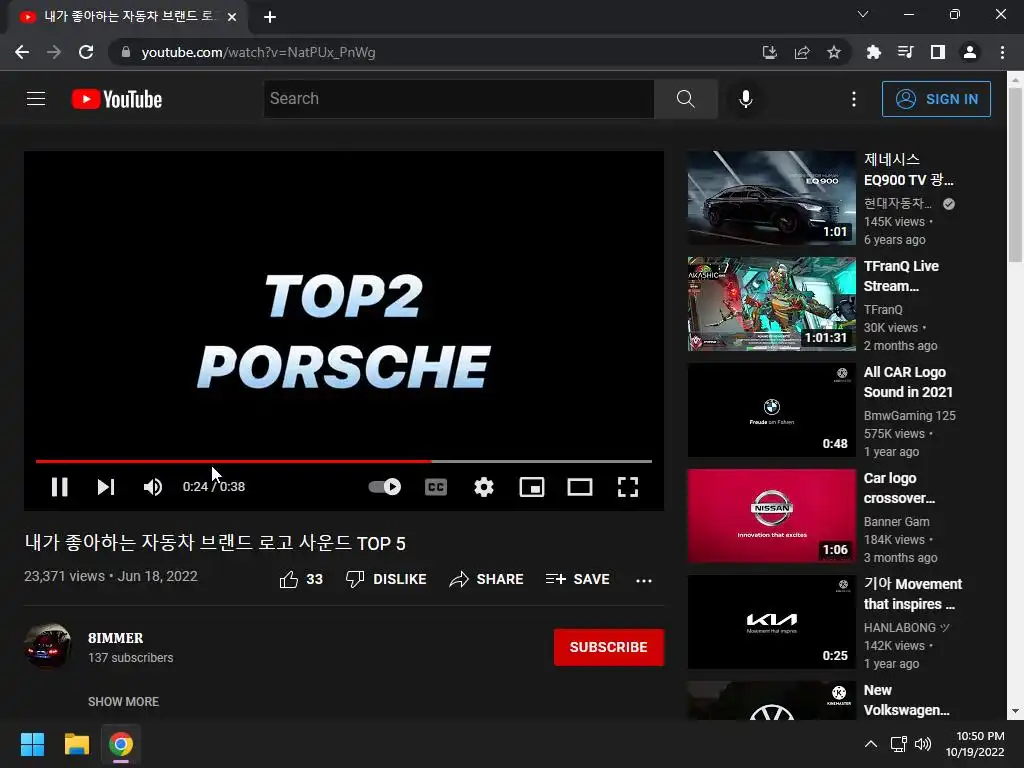Reload the page
1024x768 pixels.
point(86,52)
